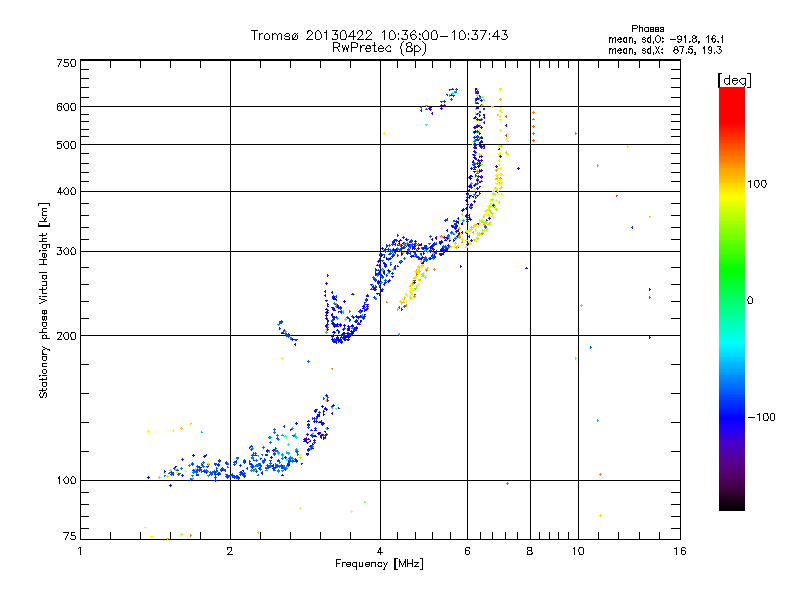Click the x-axis '4' tick label
Screen dimensions: 800x600
pos(380,551)
